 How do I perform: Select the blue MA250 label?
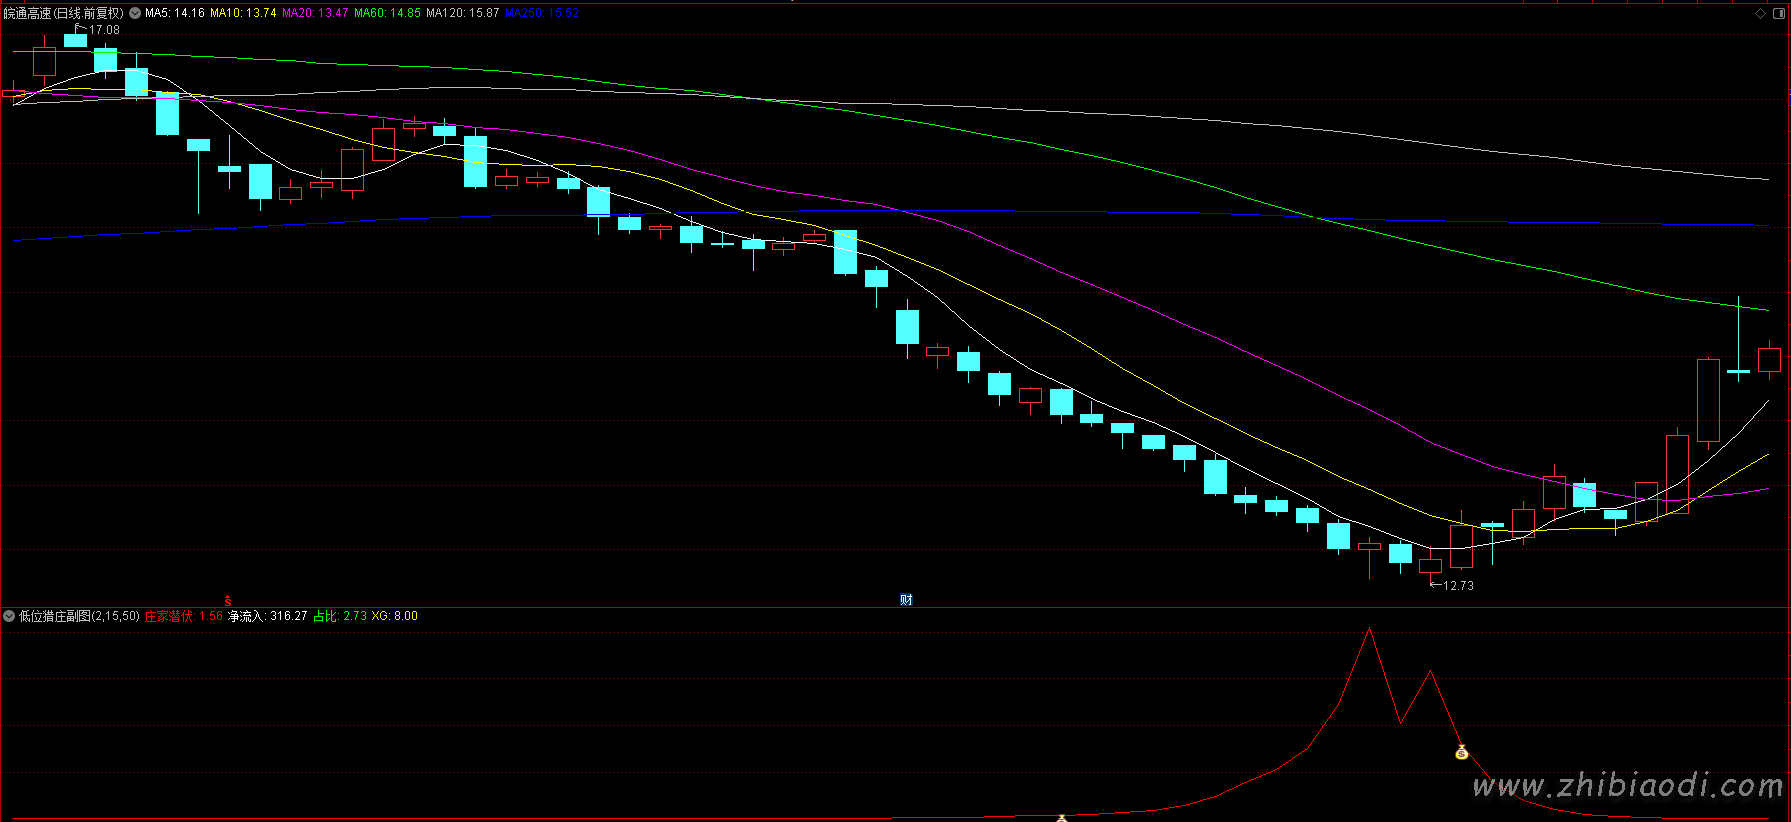click(x=542, y=13)
